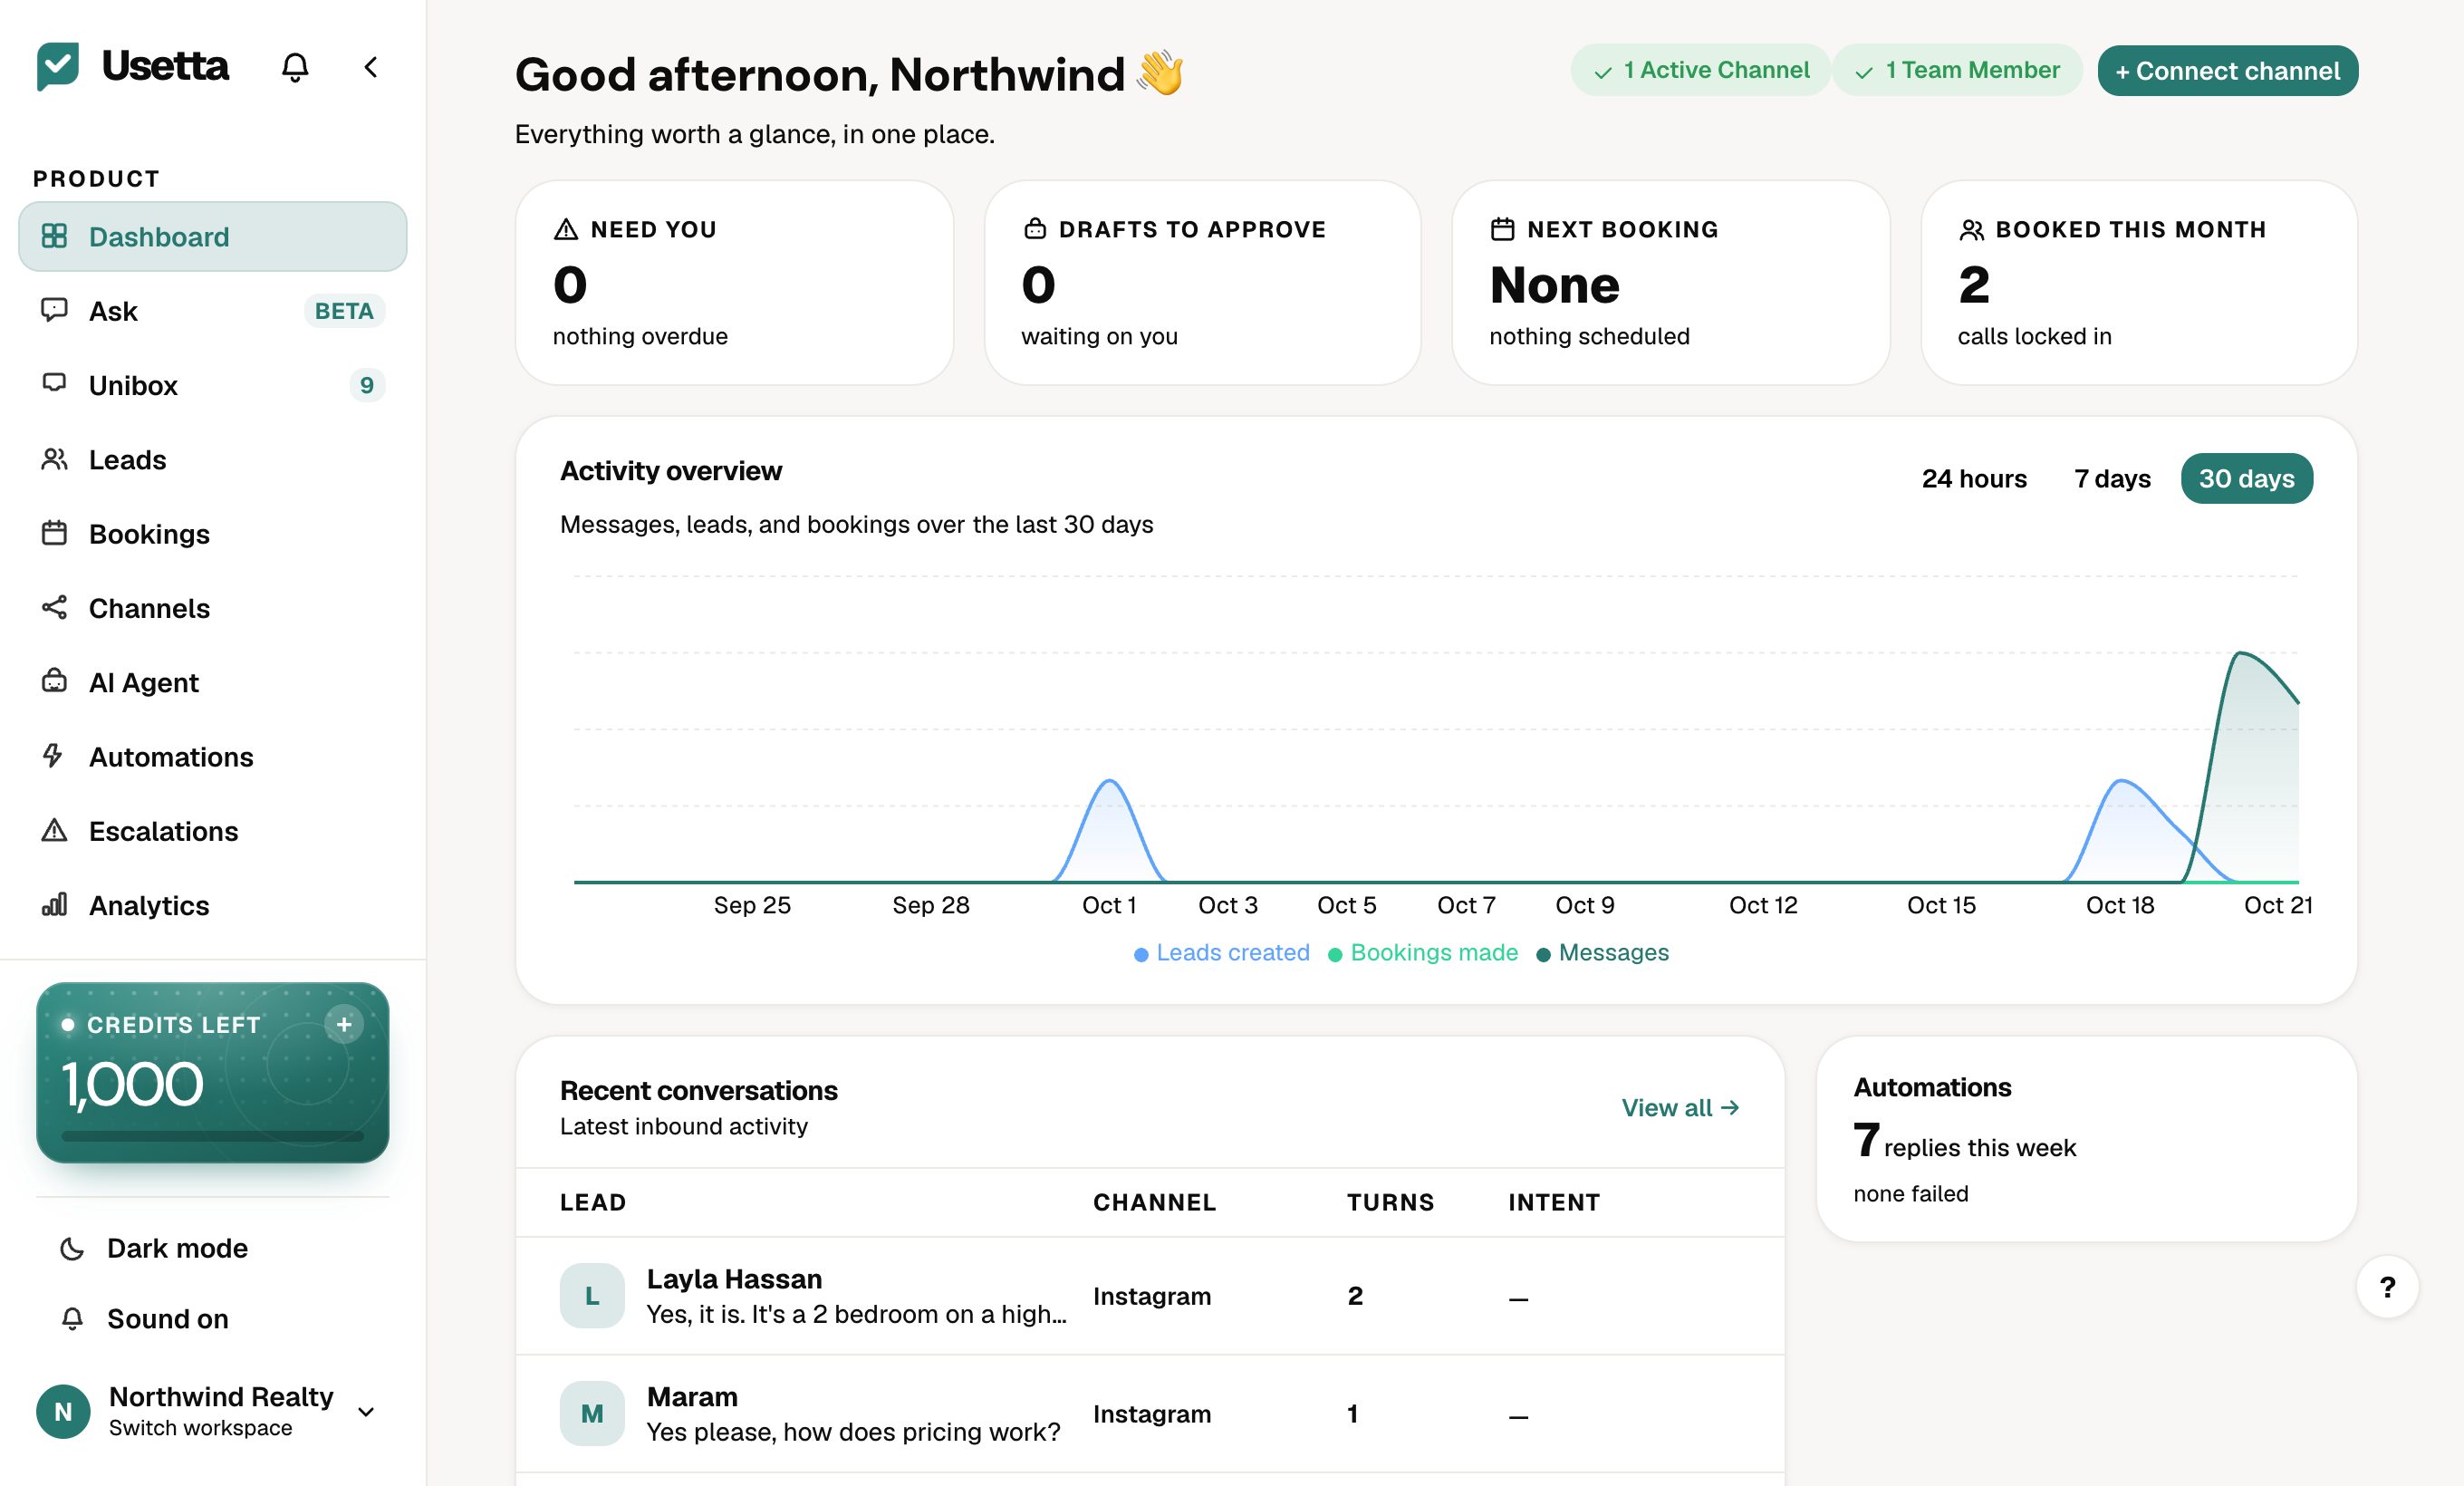2464x1486 pixels.
Task: Click the 1 Active Channel pill
Action: (x=1700, y=70)
